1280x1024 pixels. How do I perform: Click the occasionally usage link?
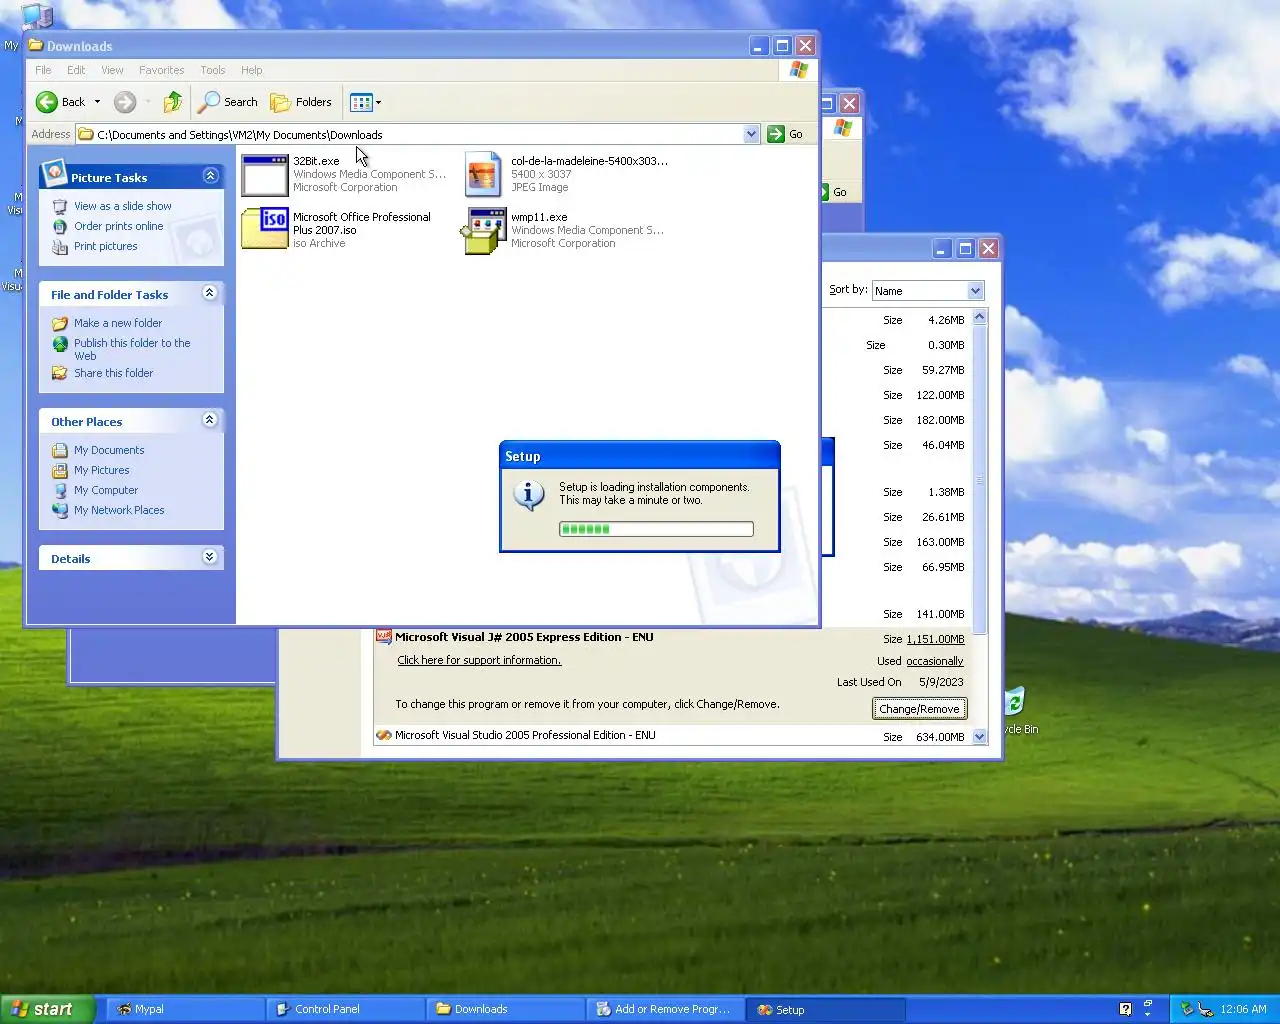(934, 661)
